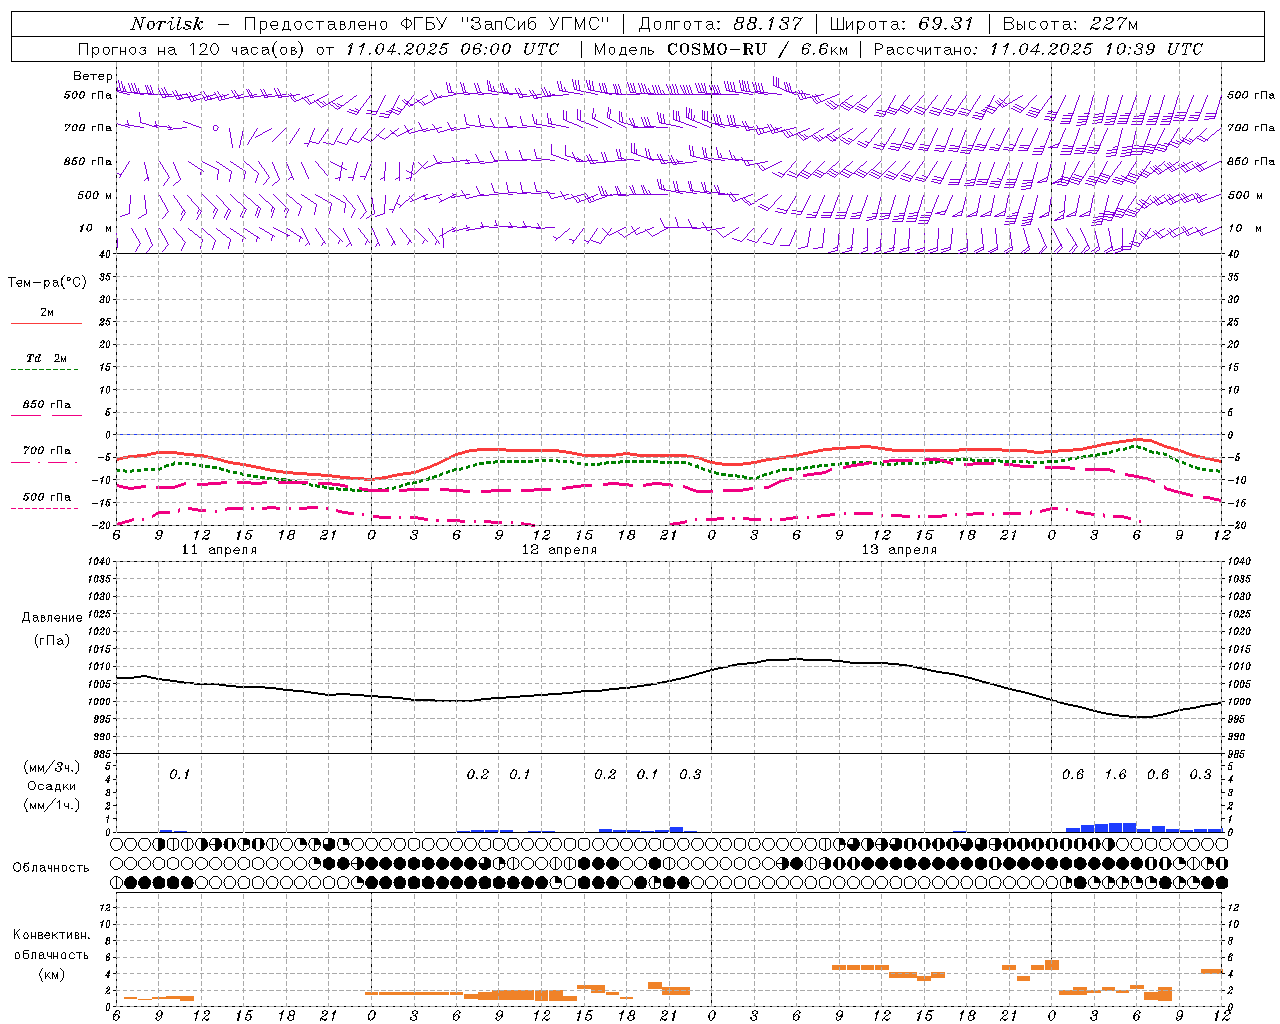Select the "Облачность" cloud cover label
Viewport: 1280px width, 1024px height.
pos(51,867)
